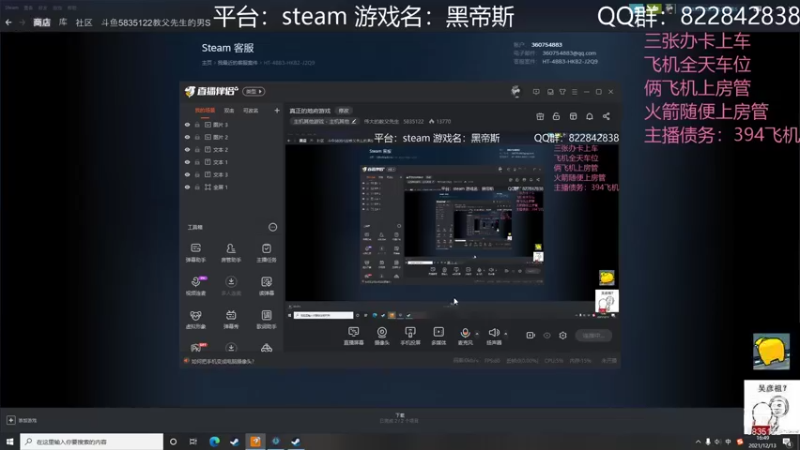Click the bell notification icon
Screen dimensions: 800x450
coord(589,116)
